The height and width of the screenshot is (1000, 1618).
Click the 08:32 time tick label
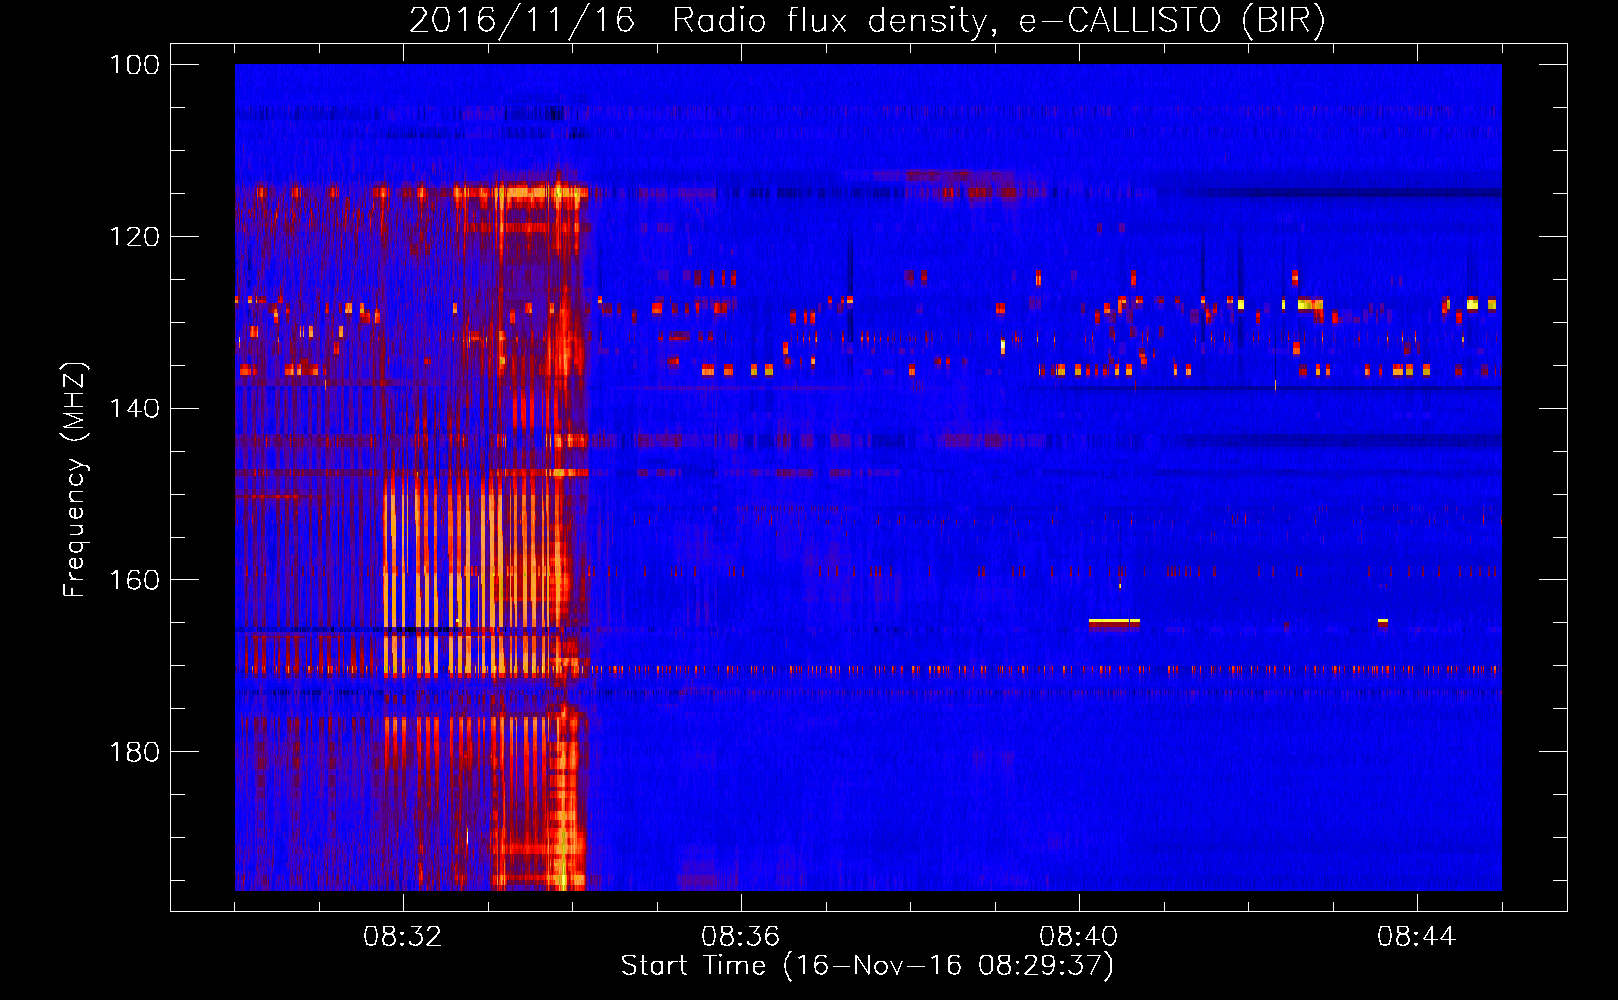(403, 937)
